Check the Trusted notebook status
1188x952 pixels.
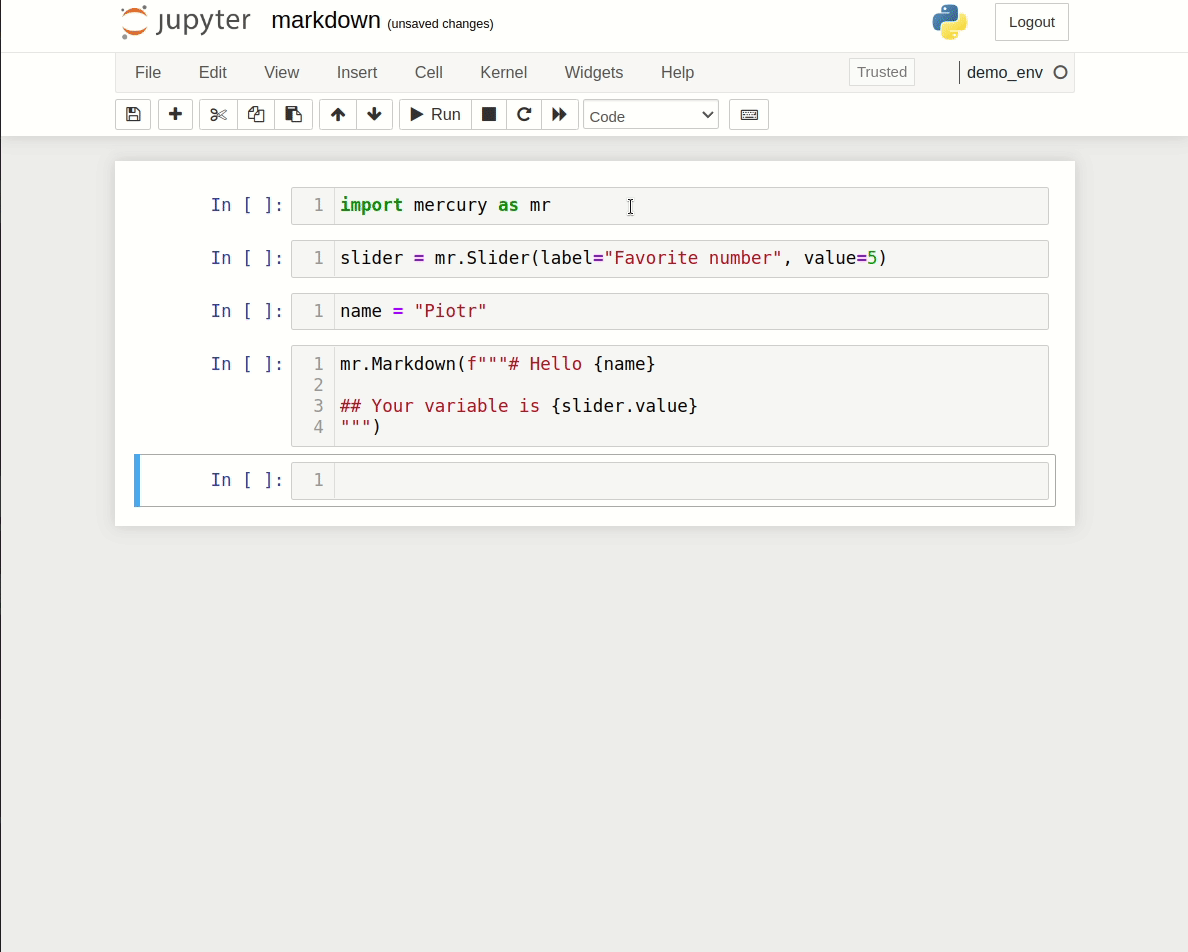coord(881,71)
